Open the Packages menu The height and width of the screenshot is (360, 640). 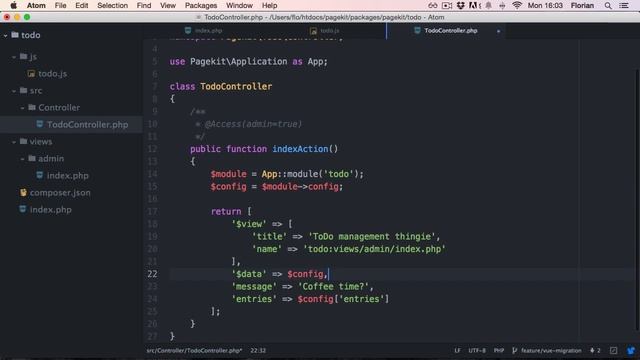(201, 5)
